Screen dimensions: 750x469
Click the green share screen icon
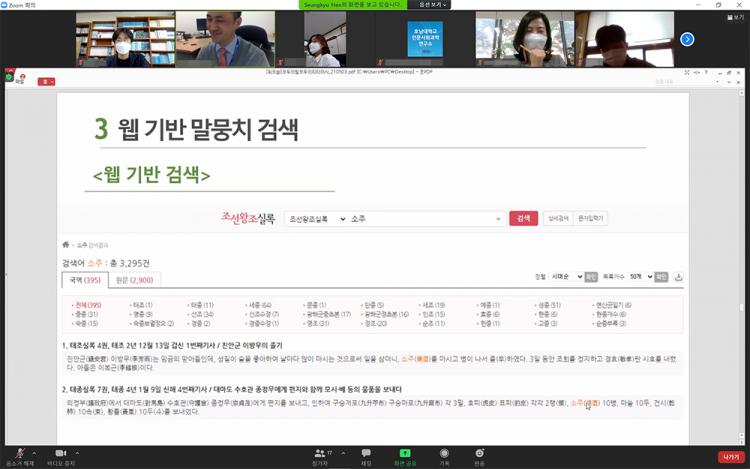coord(406,453)
